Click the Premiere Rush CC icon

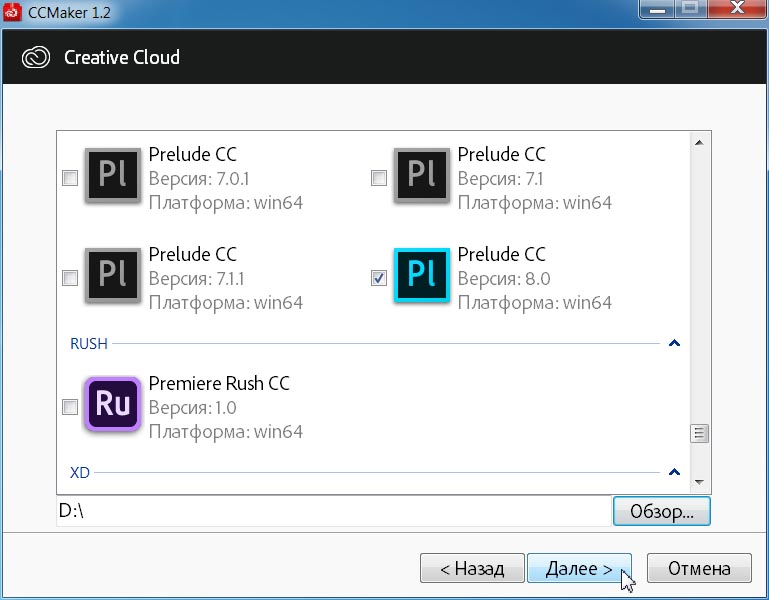point(113,405)
